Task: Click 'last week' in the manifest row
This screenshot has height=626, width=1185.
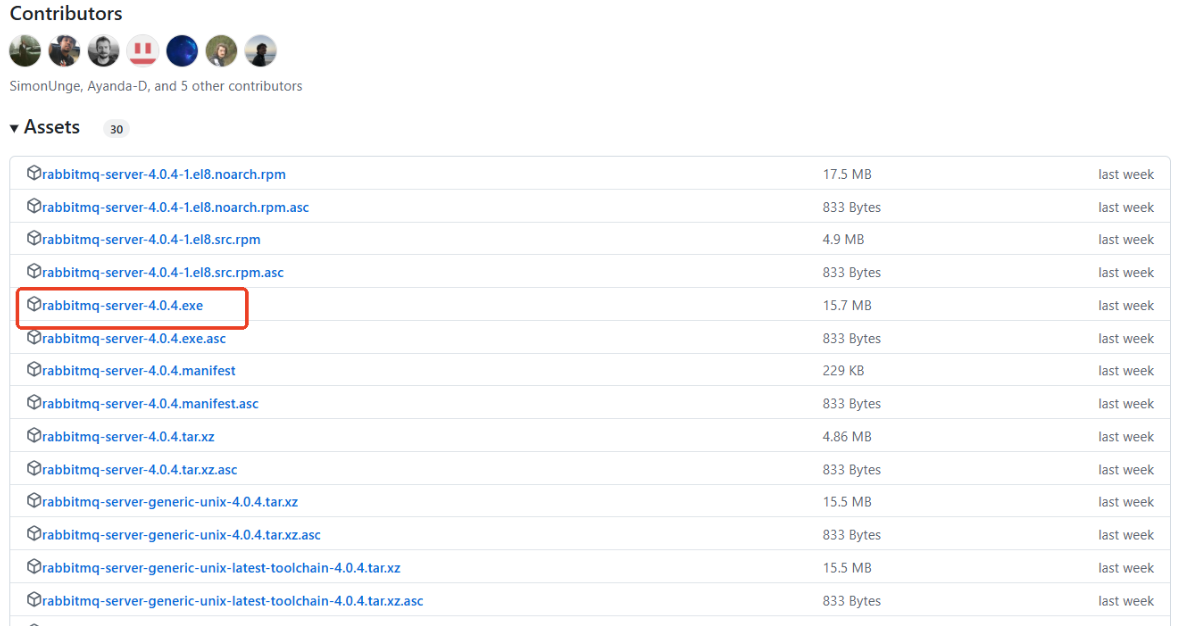Action: (x=1126, y=370)
